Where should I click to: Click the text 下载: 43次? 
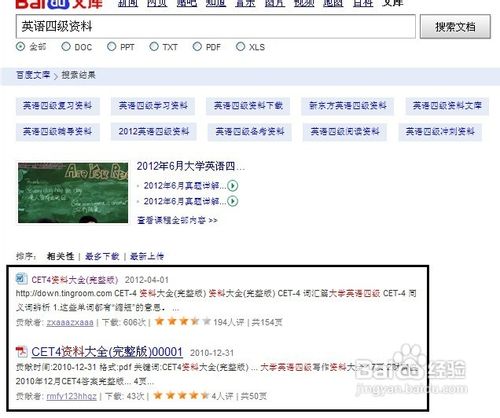(124, 396)
